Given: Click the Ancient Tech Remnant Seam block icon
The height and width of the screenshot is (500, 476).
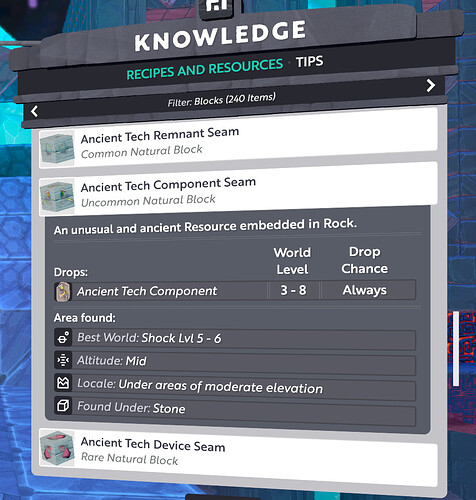Looking at the screenshot, I should click(x=57, y=149).
